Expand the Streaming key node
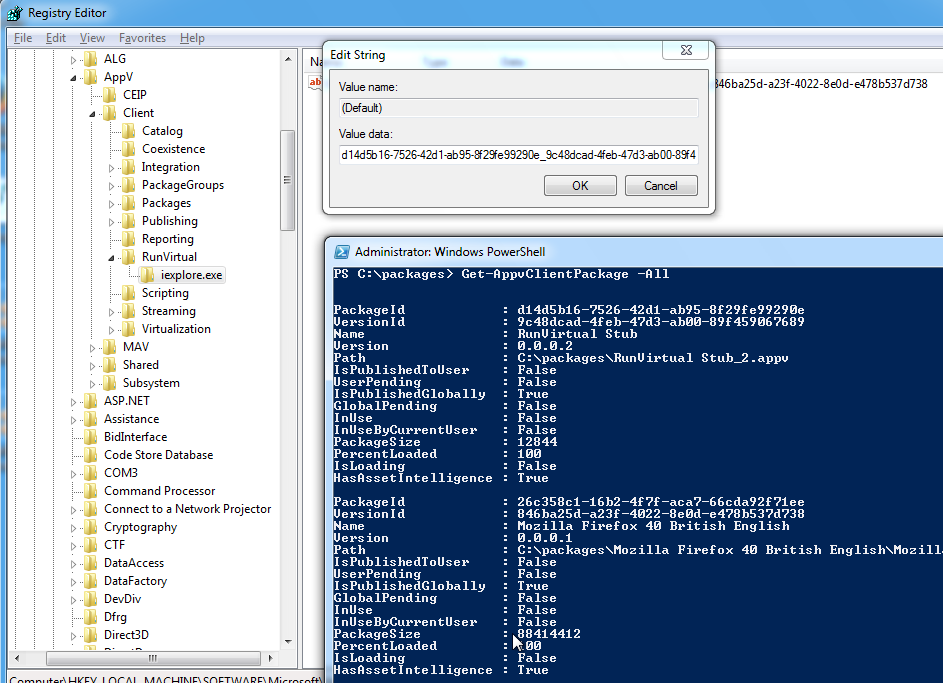Viewport: 943px width, 683px height. tap(112, 311)
